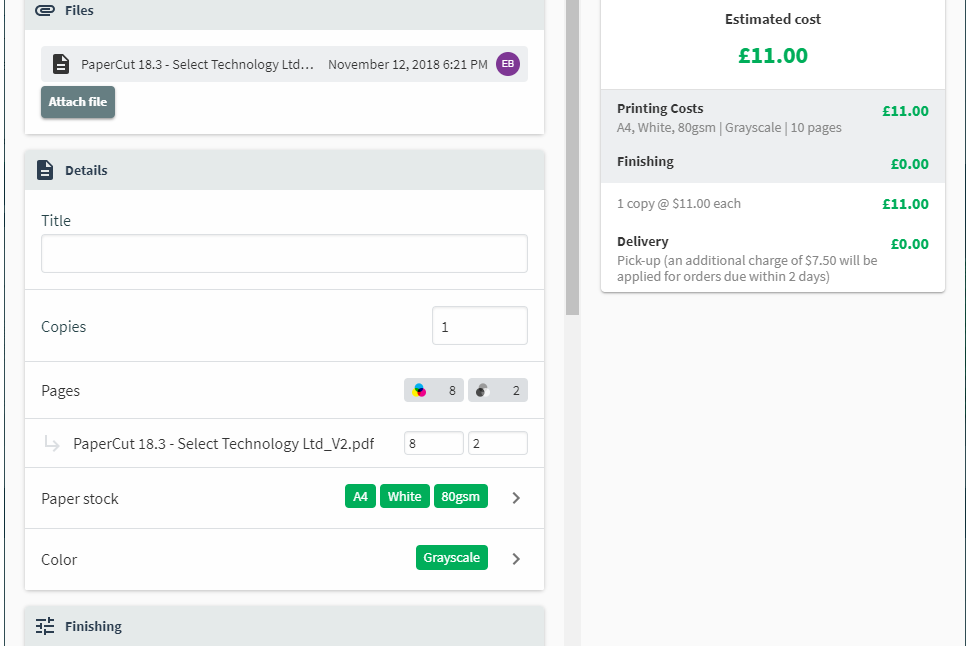Click the Details section header
Viewport: 969px width, 646px height.
(x=284, y=170)
